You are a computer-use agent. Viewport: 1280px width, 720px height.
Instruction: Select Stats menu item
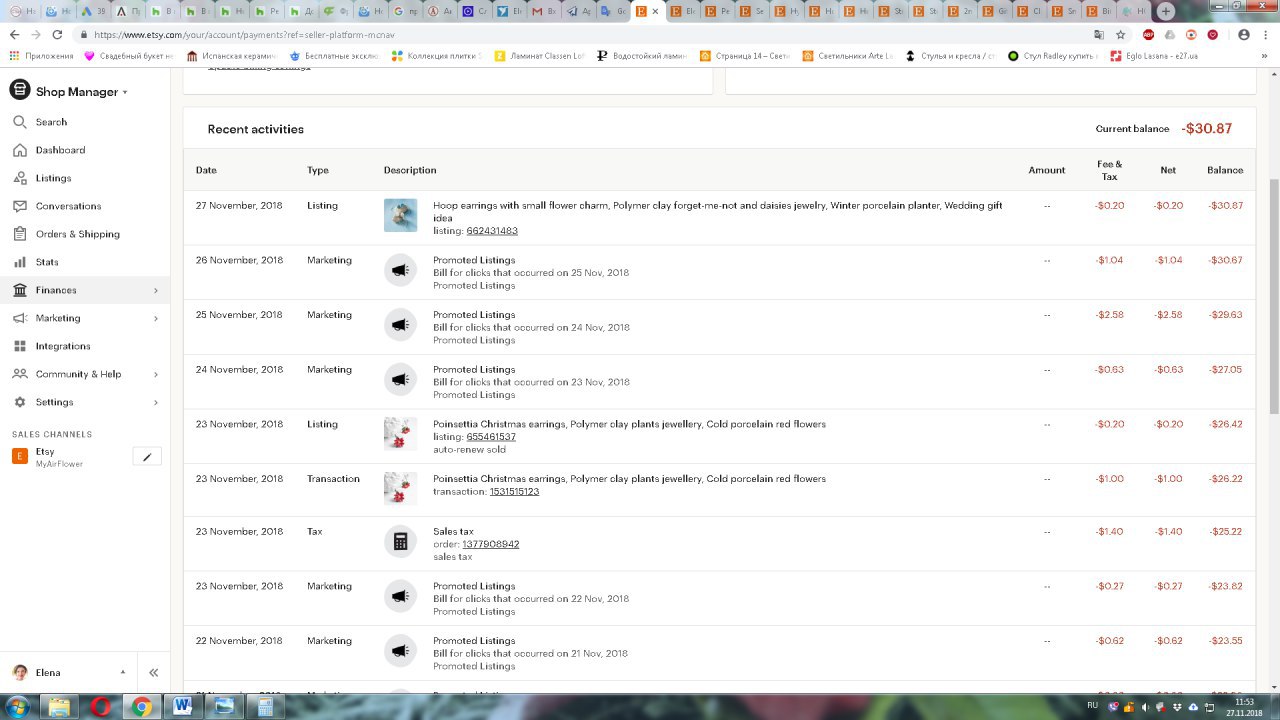[47, 262]
